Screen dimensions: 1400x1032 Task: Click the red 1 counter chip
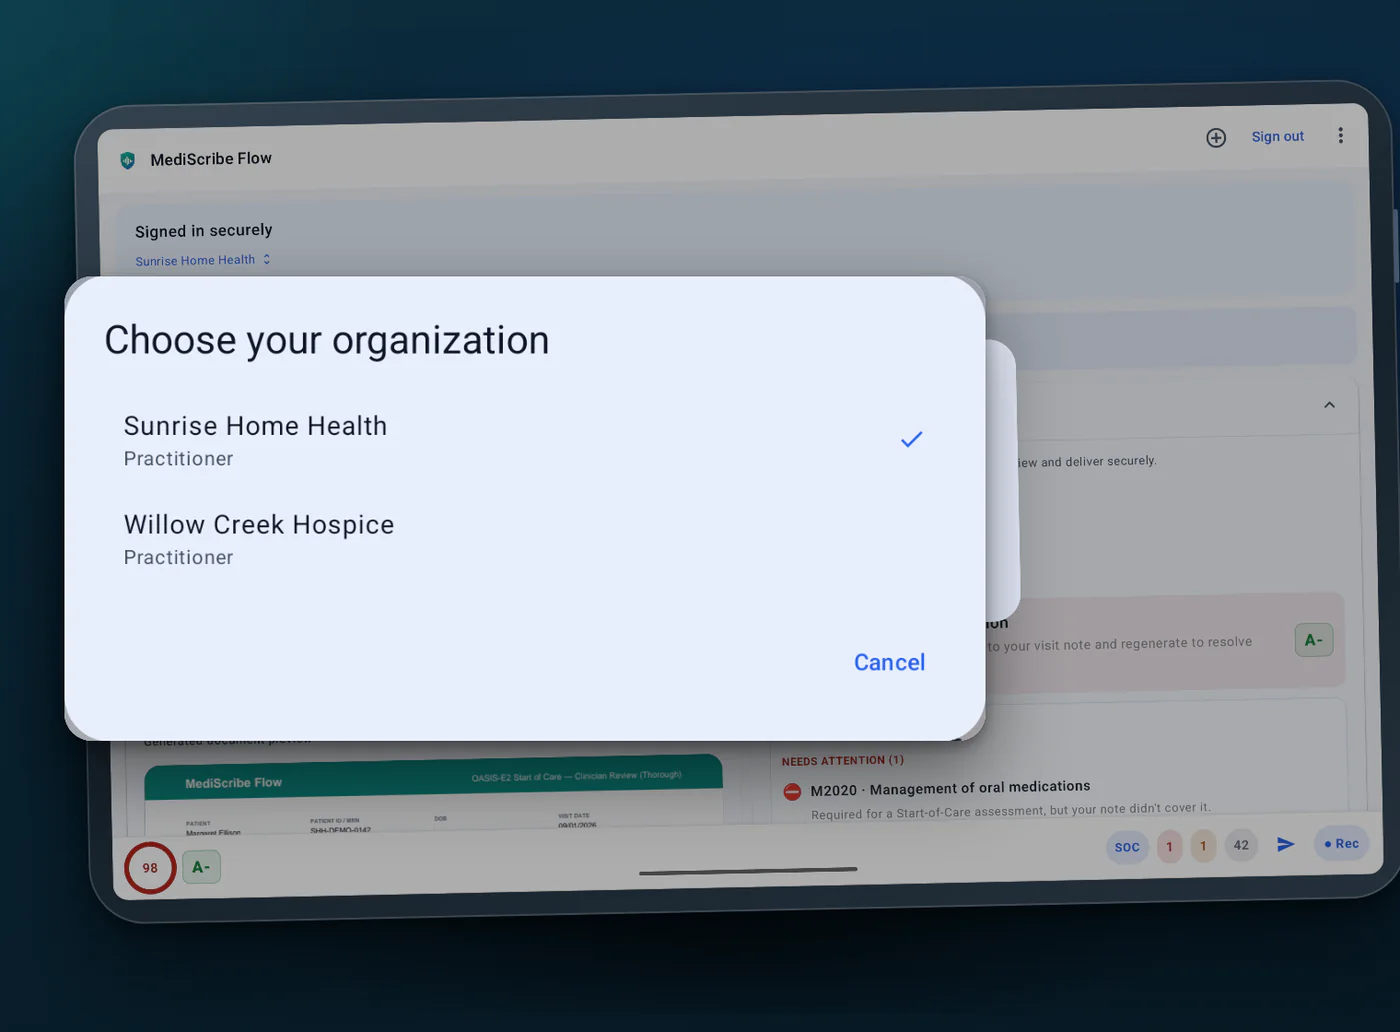[x=1169, y=846]
